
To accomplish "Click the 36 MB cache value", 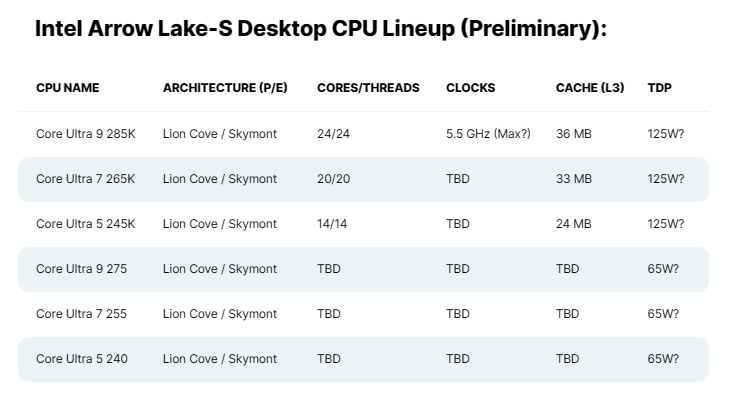I will pyautogui.click(x=574, y=134).
